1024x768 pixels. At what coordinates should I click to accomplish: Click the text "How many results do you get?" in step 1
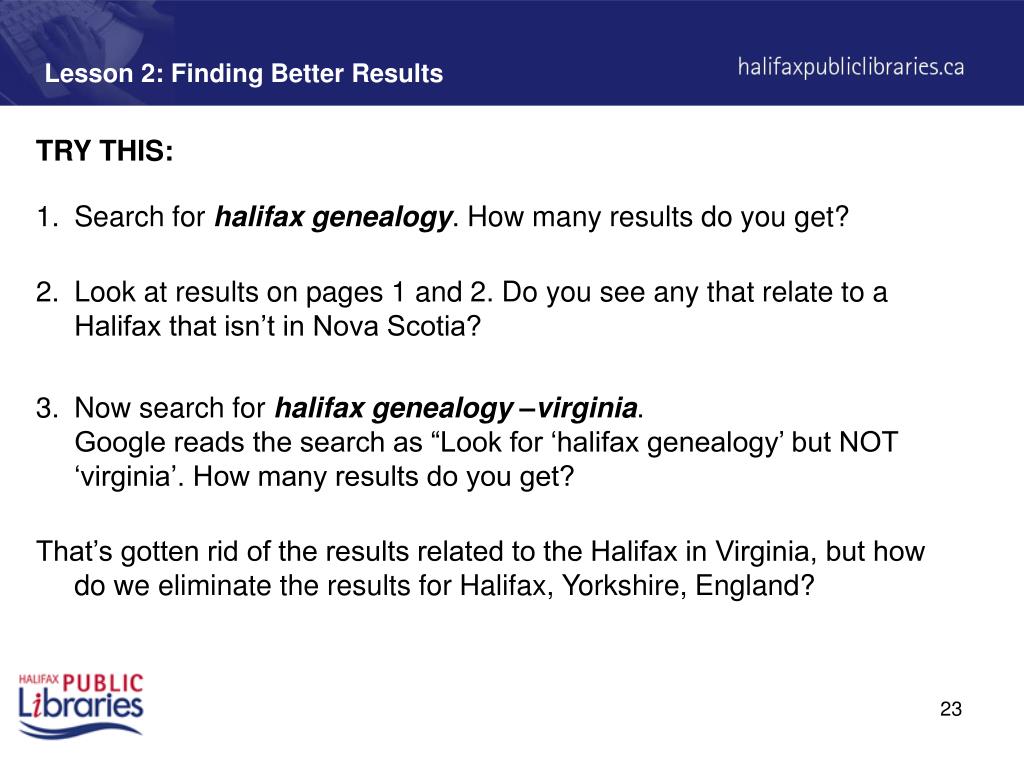point(658,217)
